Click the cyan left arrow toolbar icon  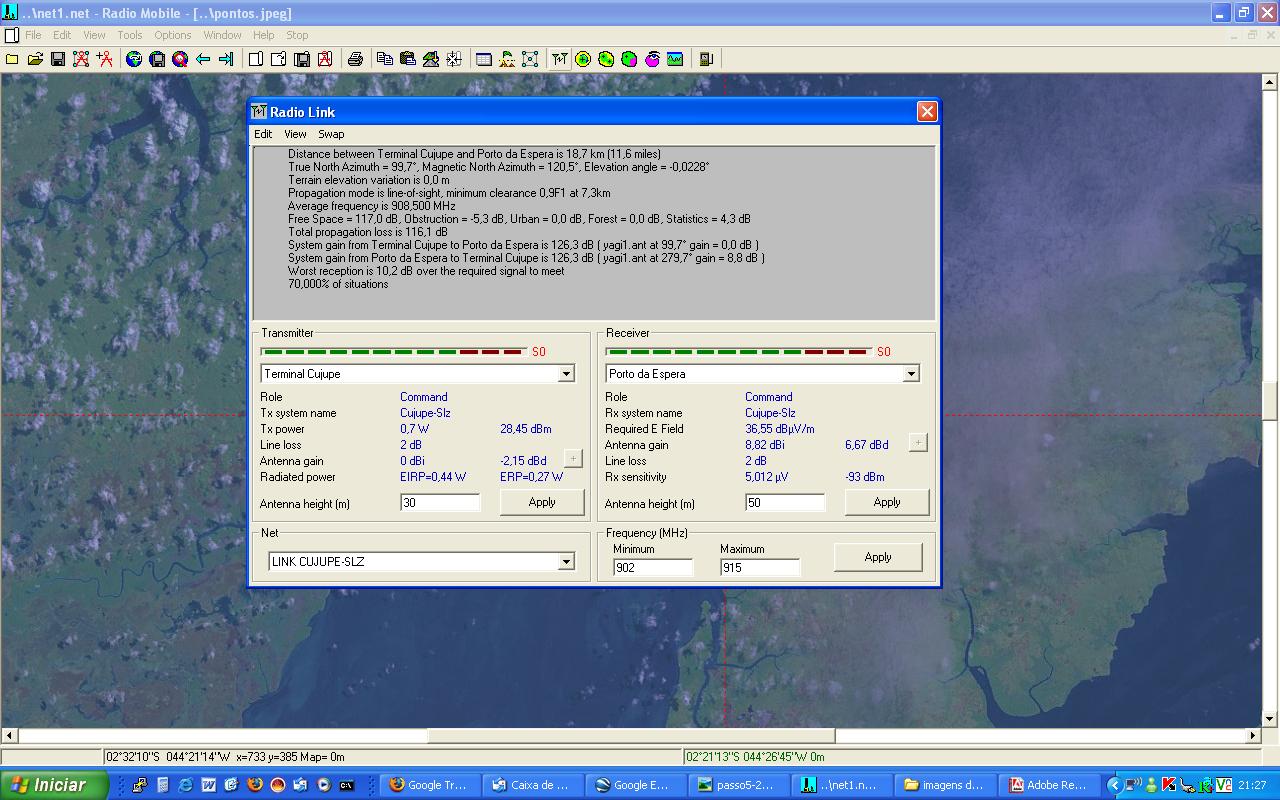tap(203, 59)
